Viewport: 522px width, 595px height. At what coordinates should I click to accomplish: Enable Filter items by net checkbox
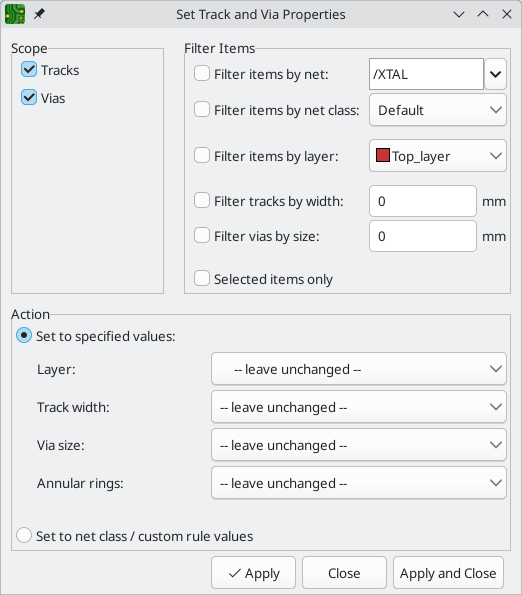(x=202, y=74)
